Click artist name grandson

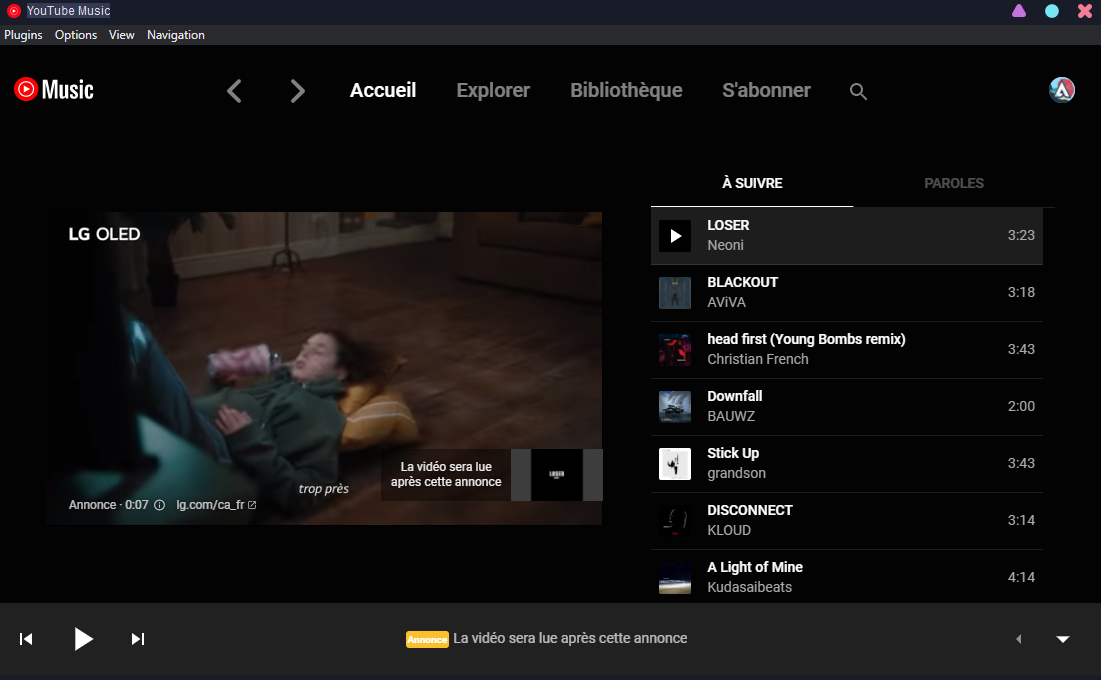coord(736,473)
